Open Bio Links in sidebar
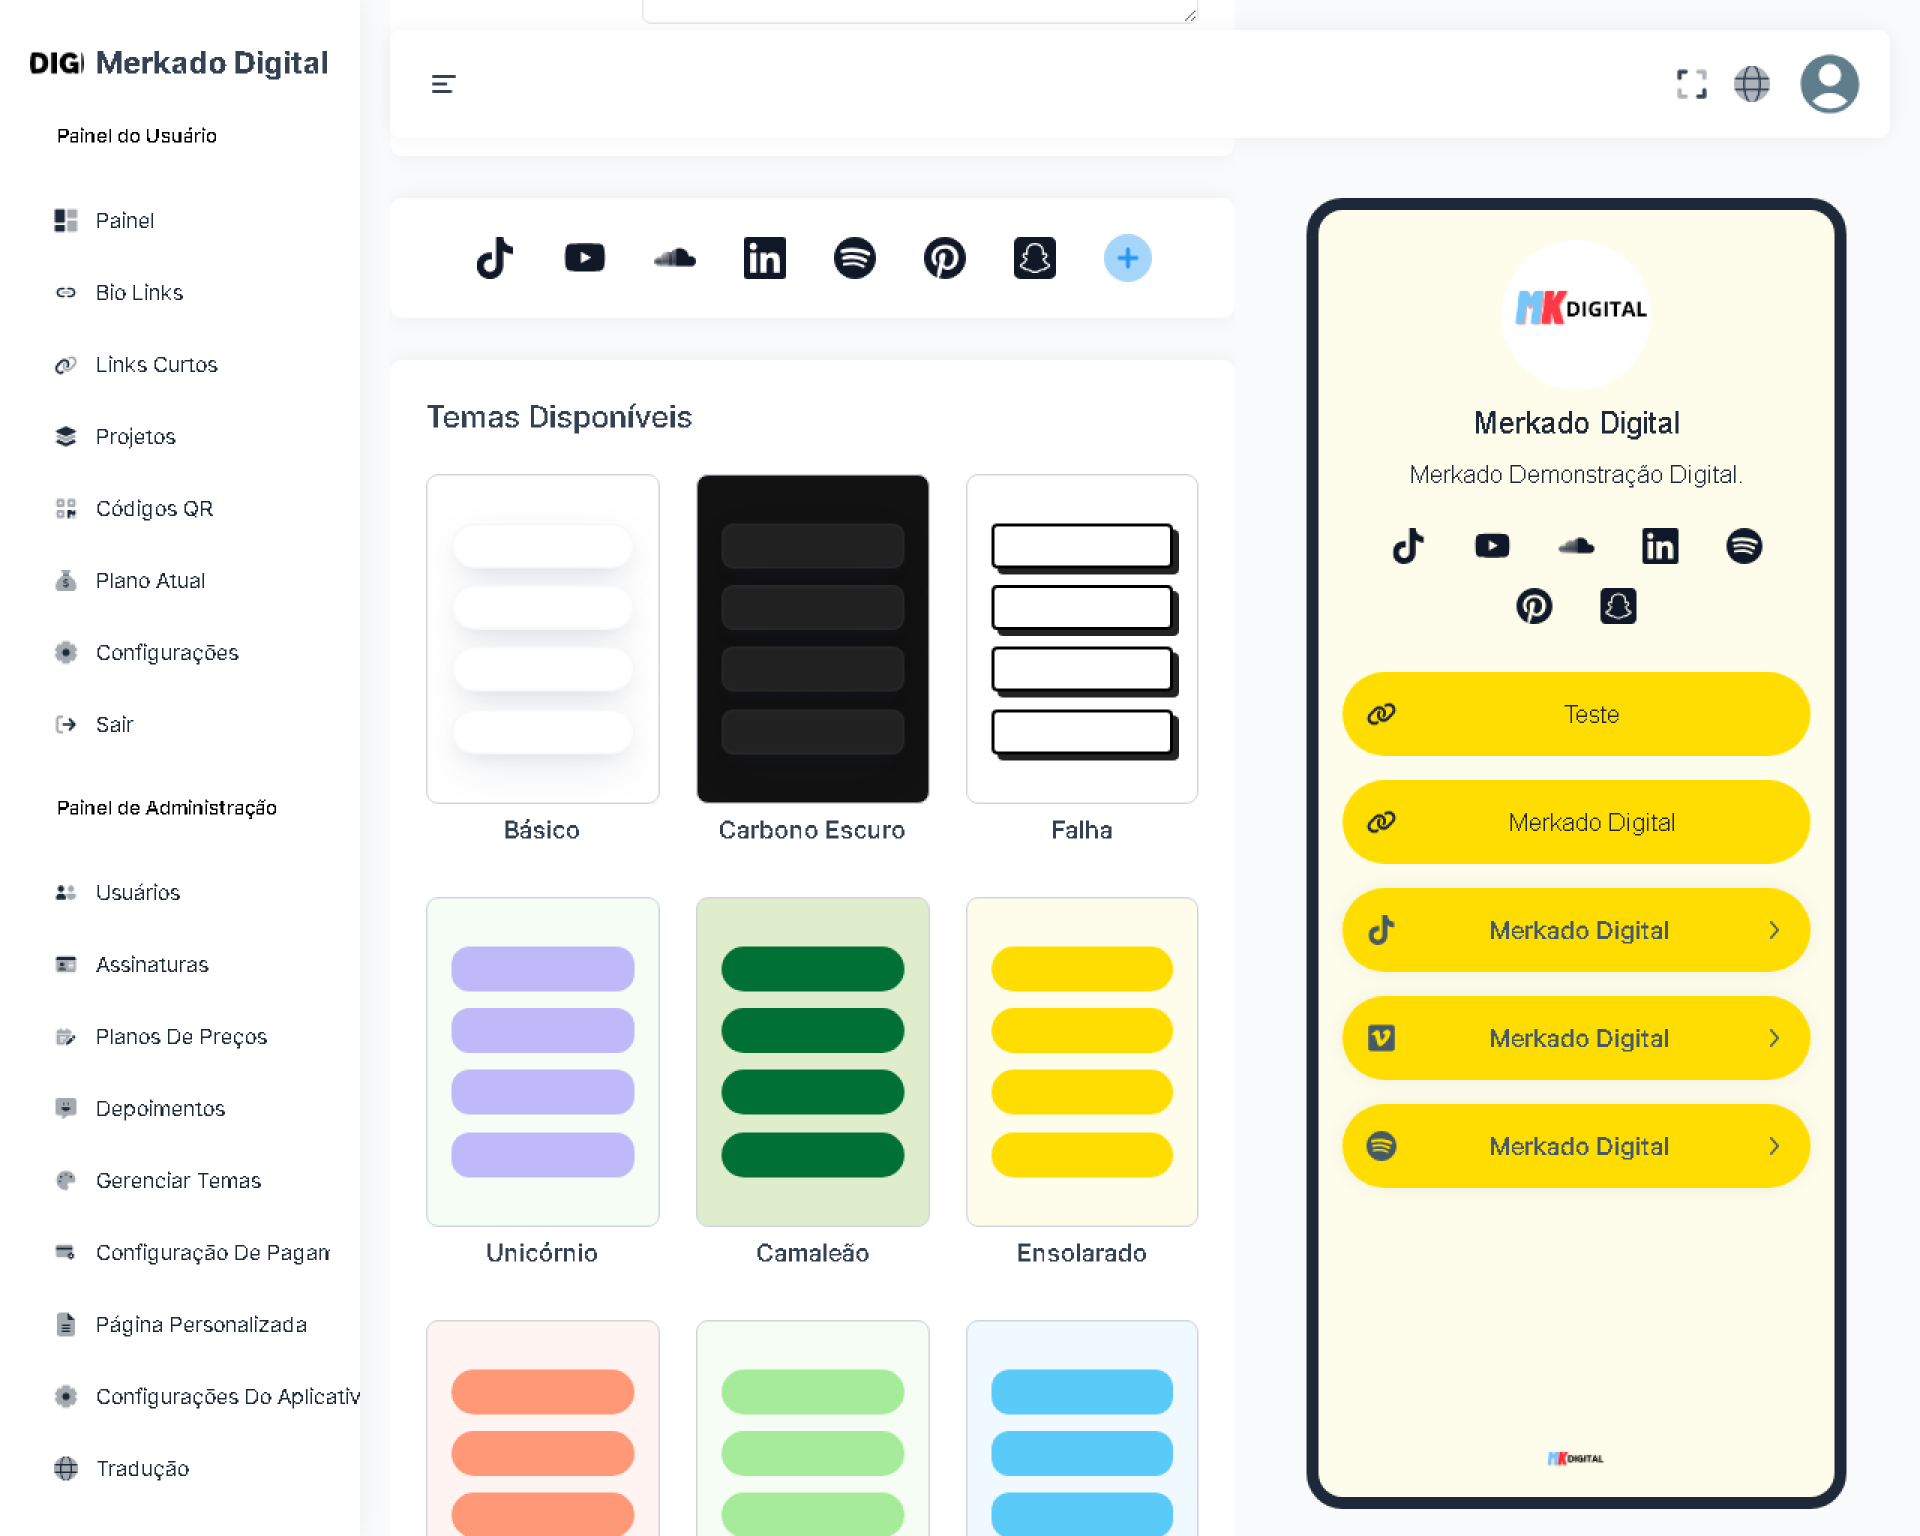Viewport: 1920px width, 1536px height. click(139, 293)
